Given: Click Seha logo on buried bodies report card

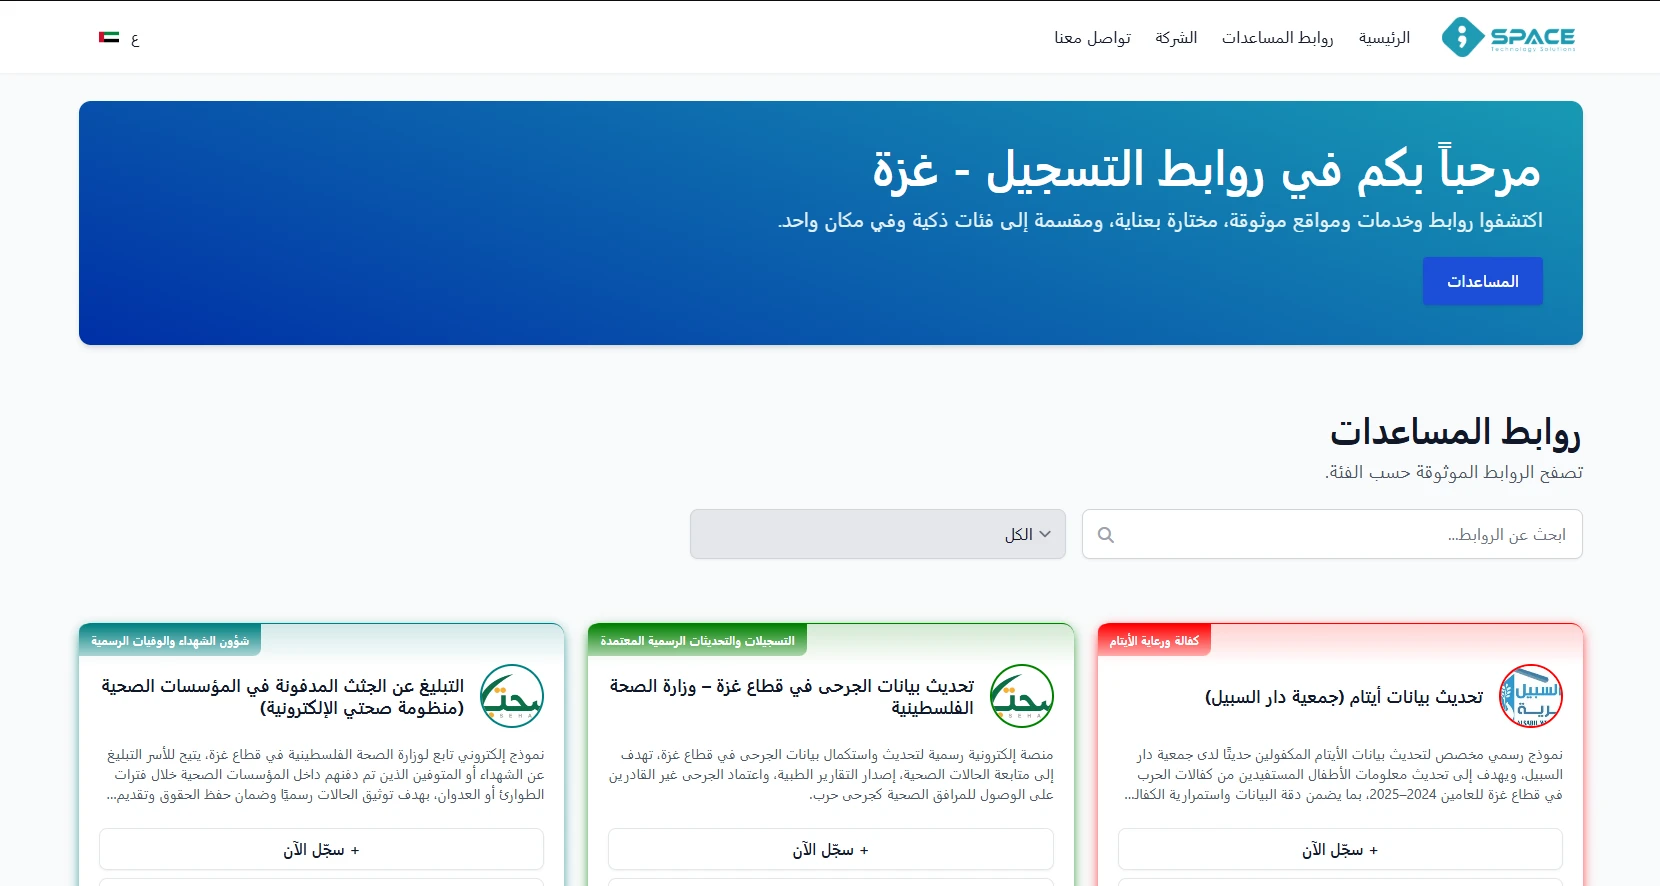Looking at the screenshot, I should [512, 696].
